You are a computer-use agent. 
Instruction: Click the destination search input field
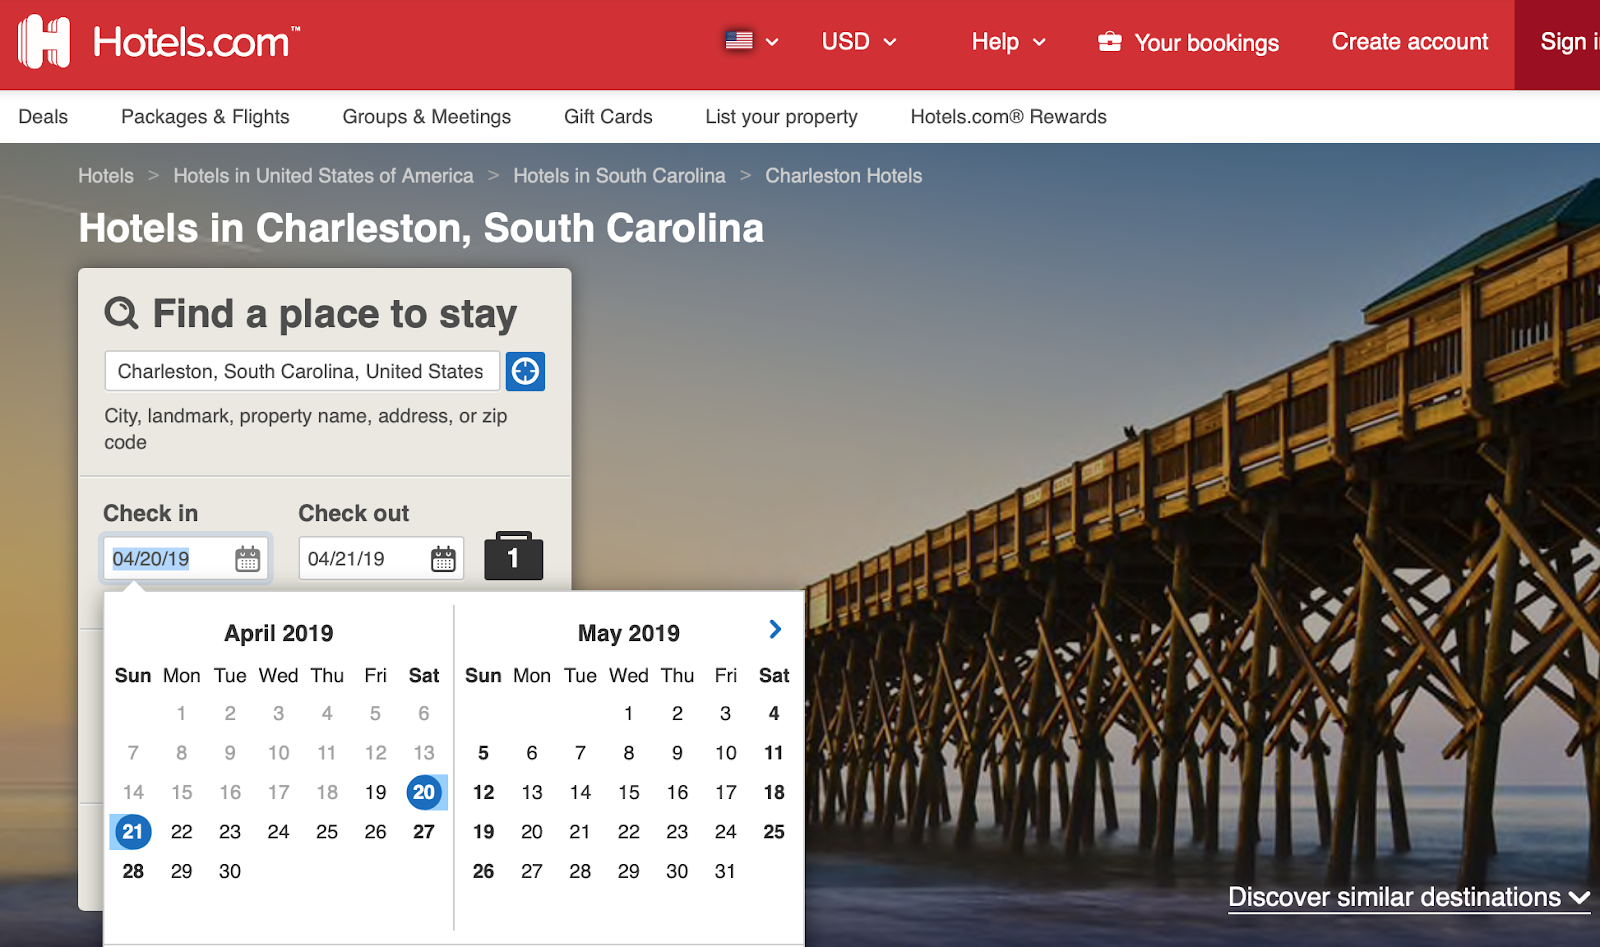300,371
